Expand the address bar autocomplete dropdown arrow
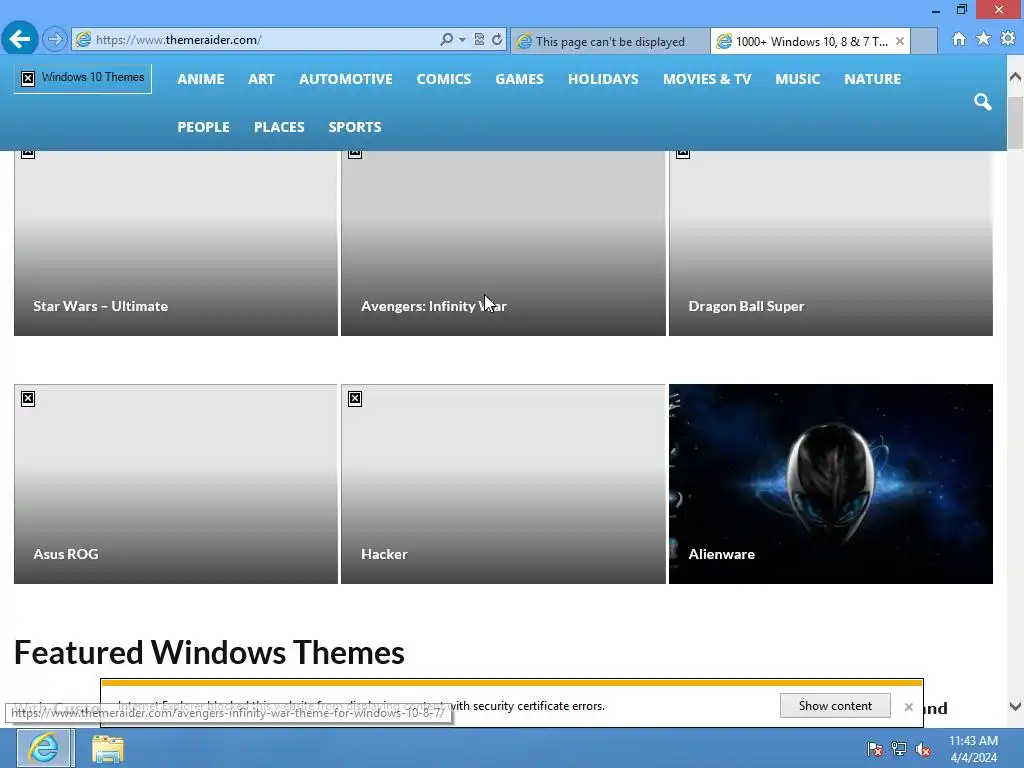This screenshot has height=768, width=1024. pos(462,40)
